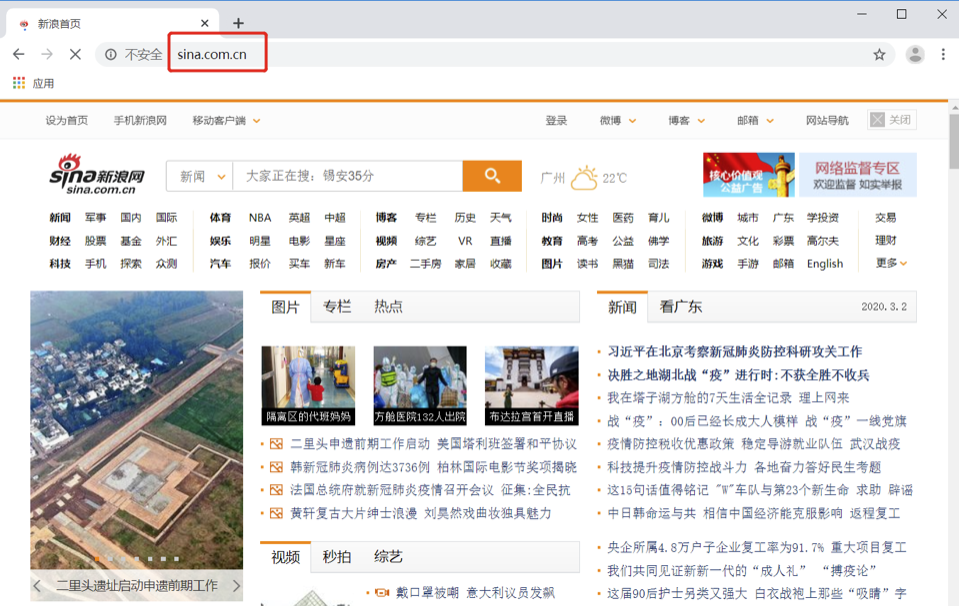Click the browser forward arrow
Image resolution: width=959 pixels, height=606 pixels.
(x=47, y=54)
